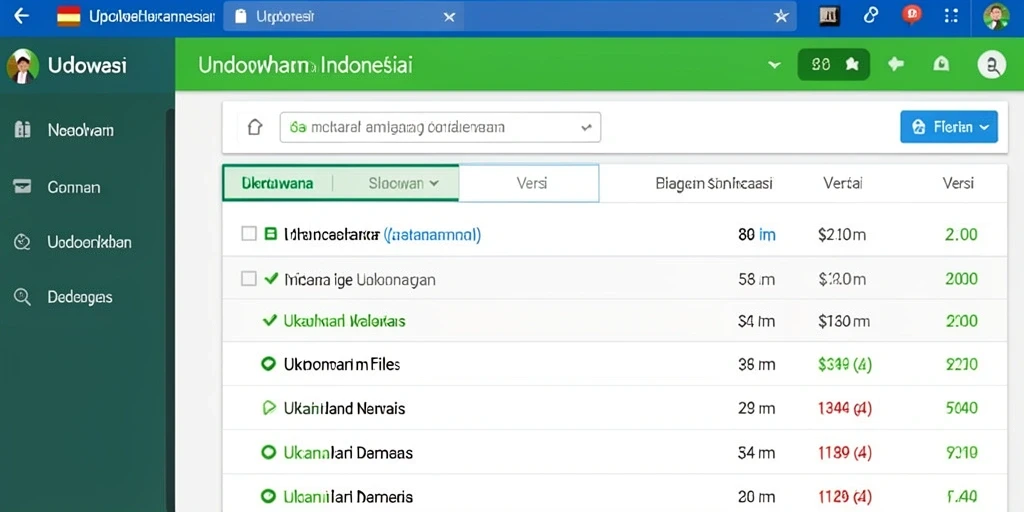Open Connan in the sidebar
Viewport: 1024px width, 512px height.
(74, 187)
